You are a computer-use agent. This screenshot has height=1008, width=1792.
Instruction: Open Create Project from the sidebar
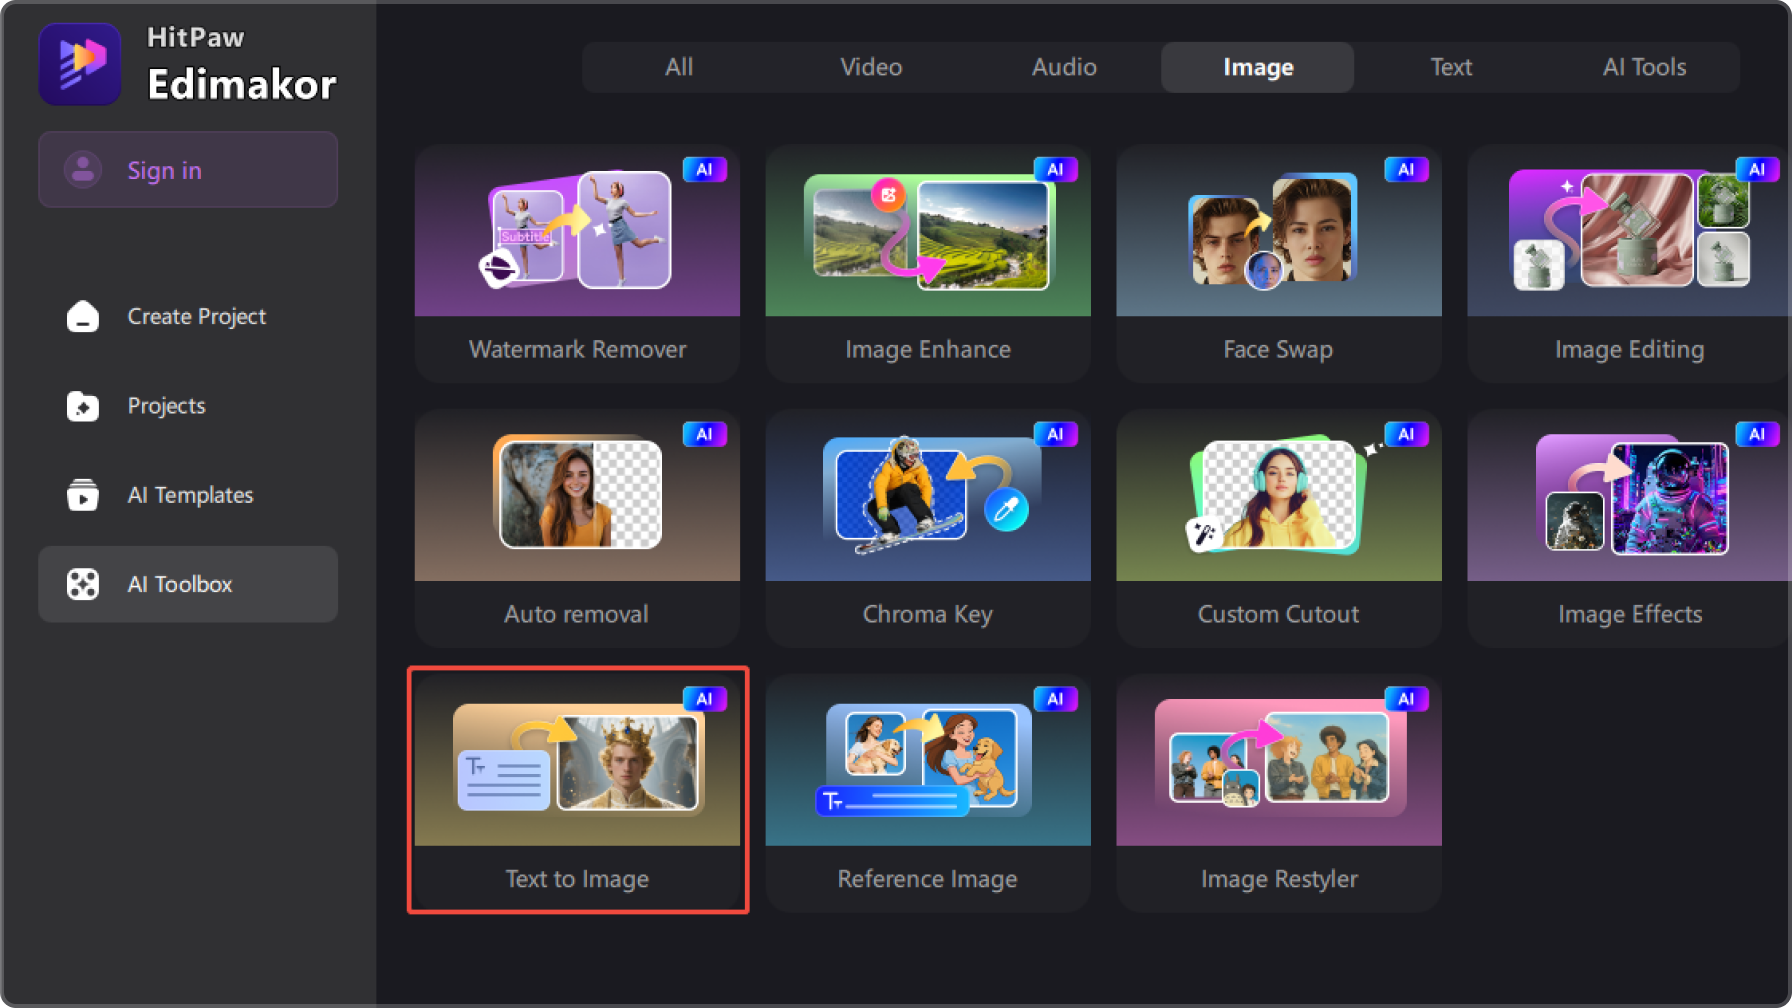188,316
